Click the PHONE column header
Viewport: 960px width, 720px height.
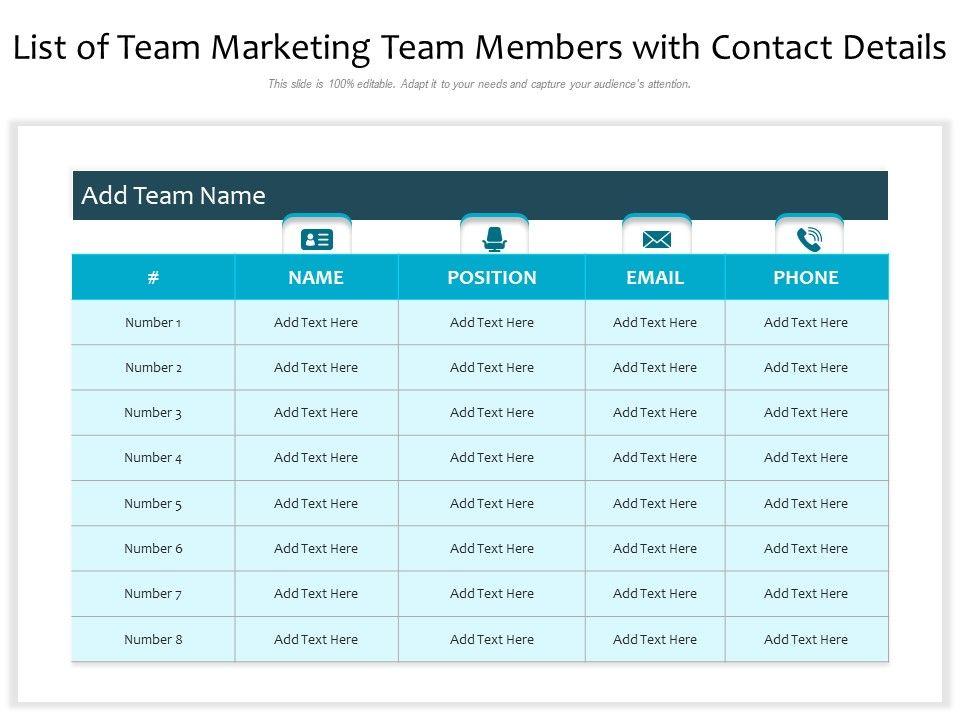[x=806, y=278]
